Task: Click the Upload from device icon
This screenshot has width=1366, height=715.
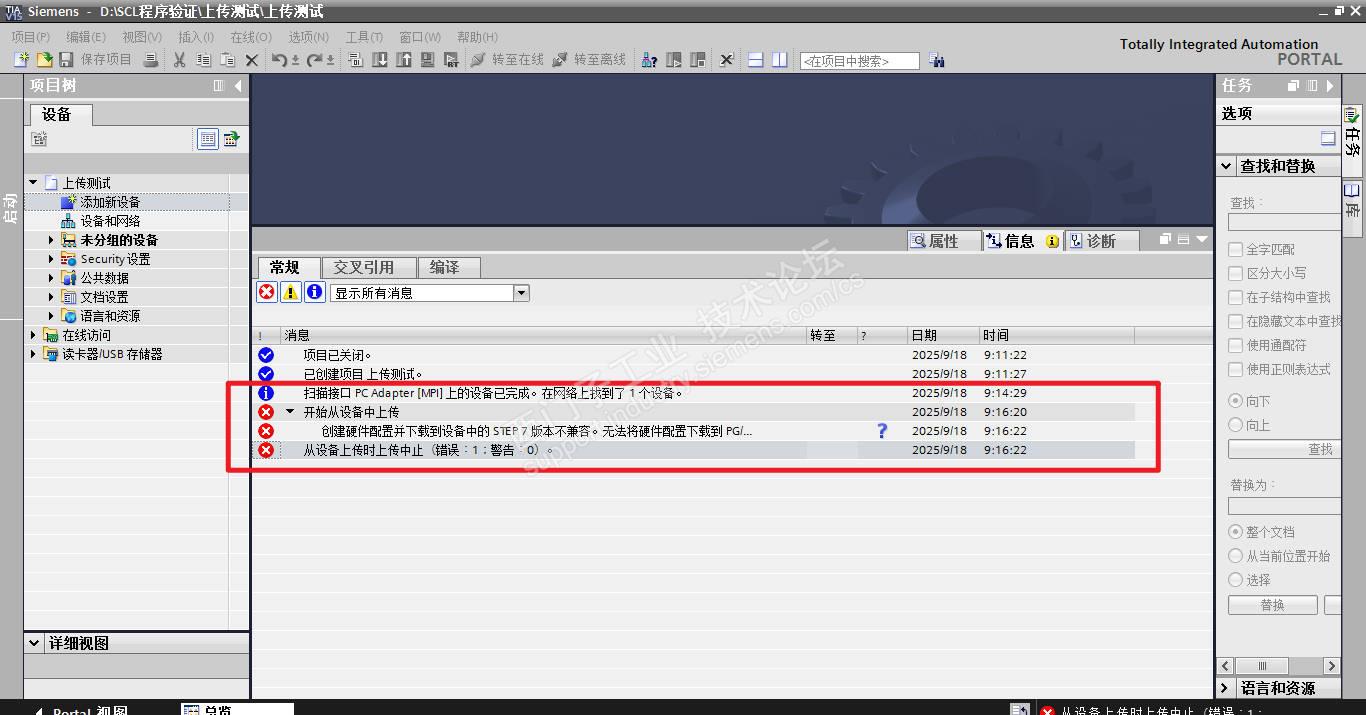Action: pos(403,60)
